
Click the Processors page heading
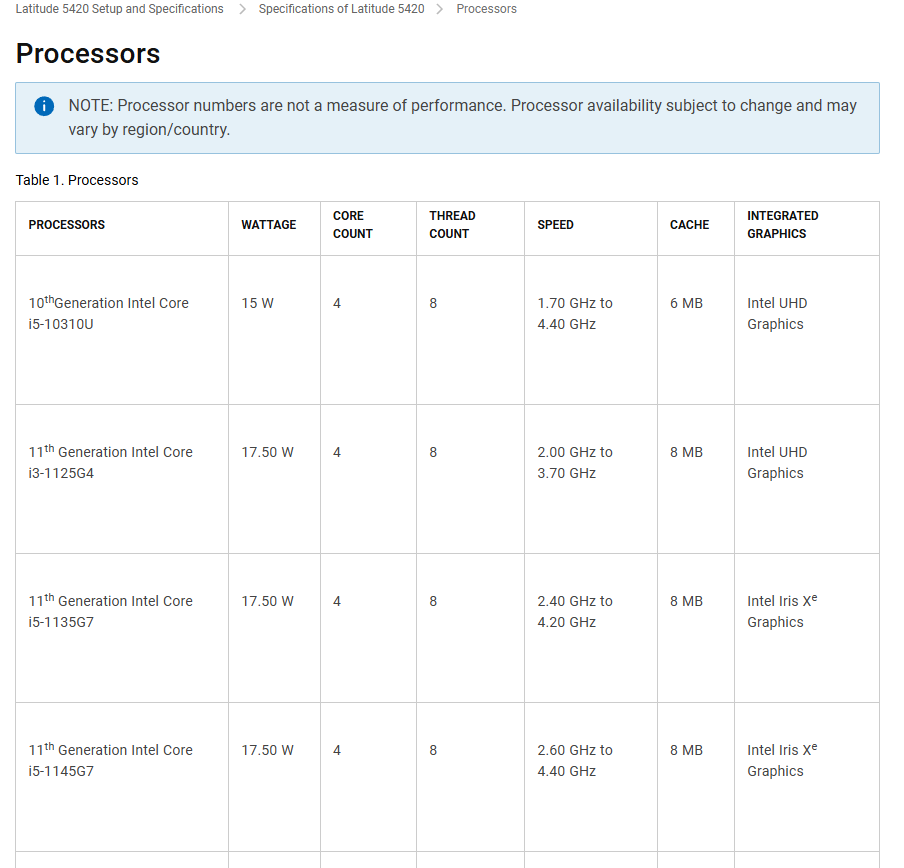click(88, 54)
